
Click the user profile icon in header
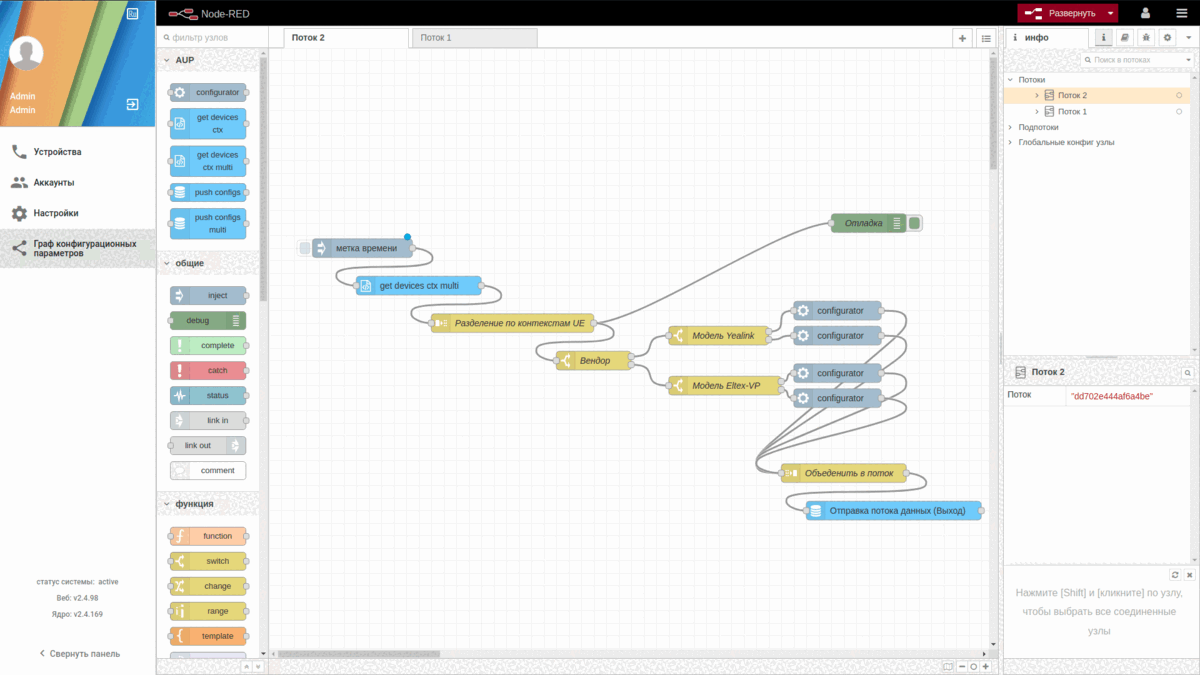pos(1145,13)
